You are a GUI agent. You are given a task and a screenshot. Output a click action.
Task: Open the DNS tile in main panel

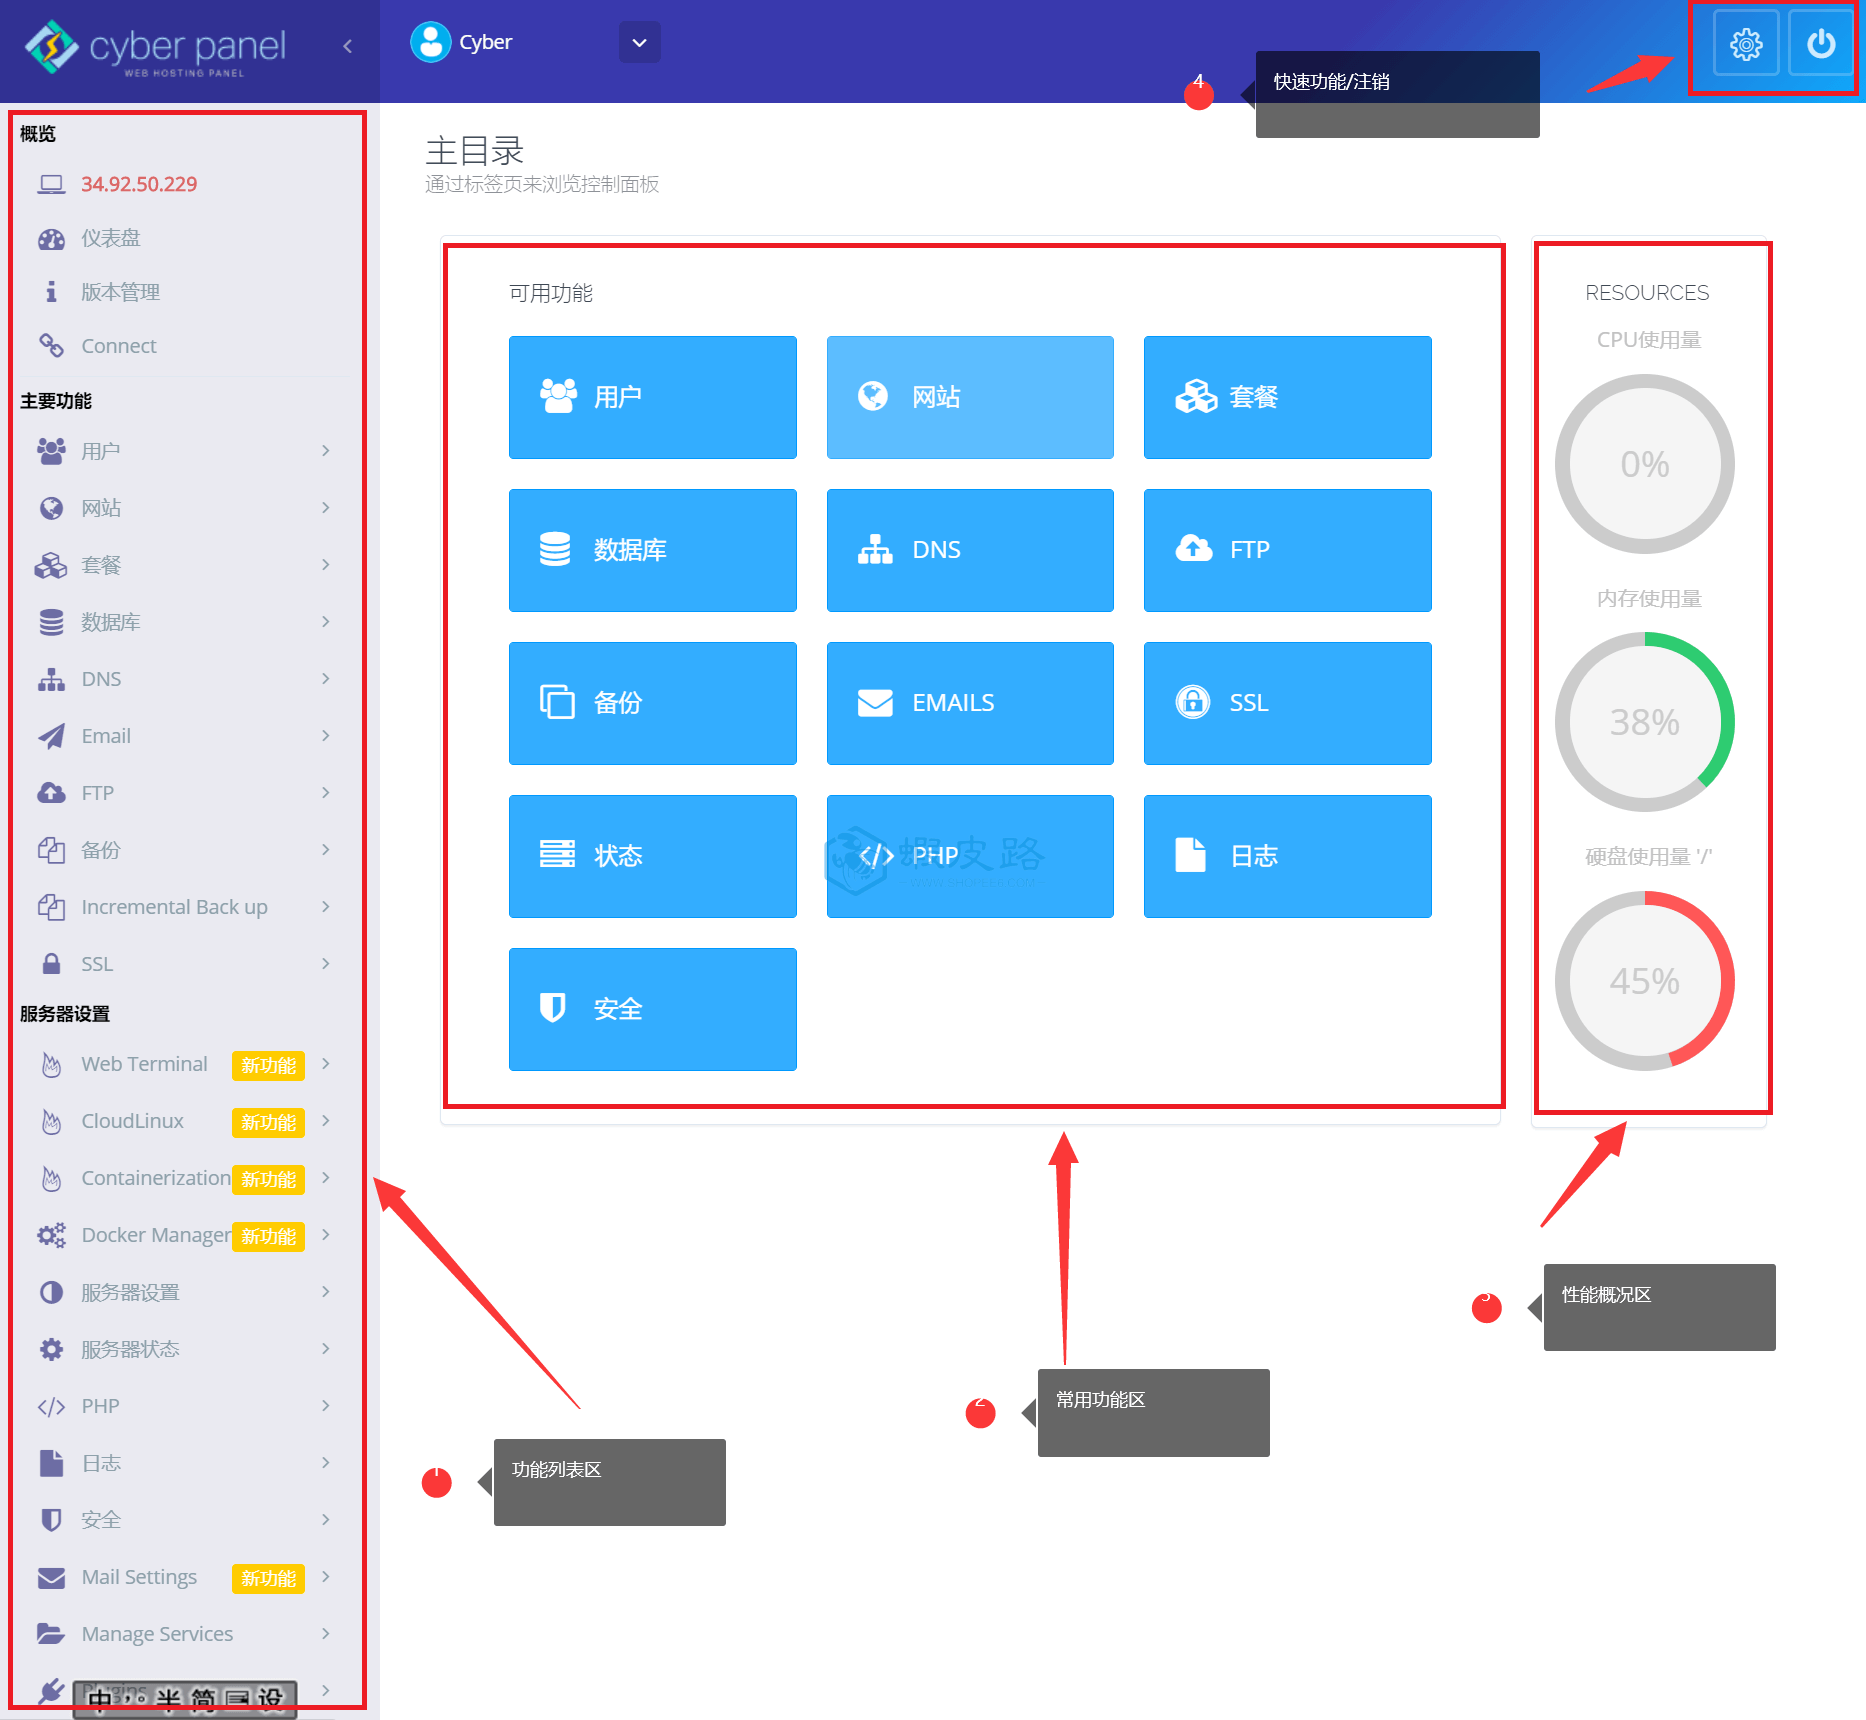pos(970,550)
